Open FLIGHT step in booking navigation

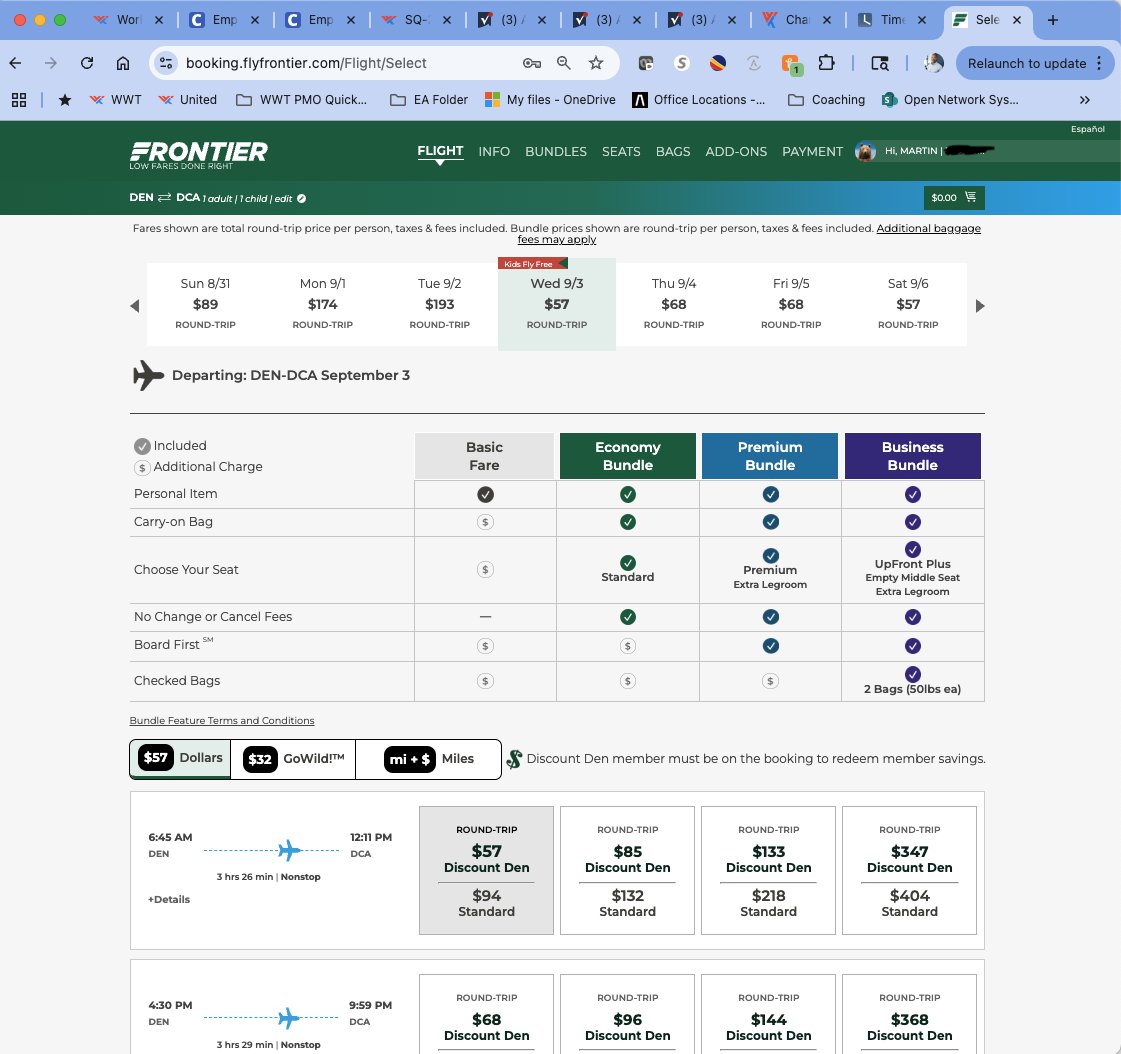point(440,151)
